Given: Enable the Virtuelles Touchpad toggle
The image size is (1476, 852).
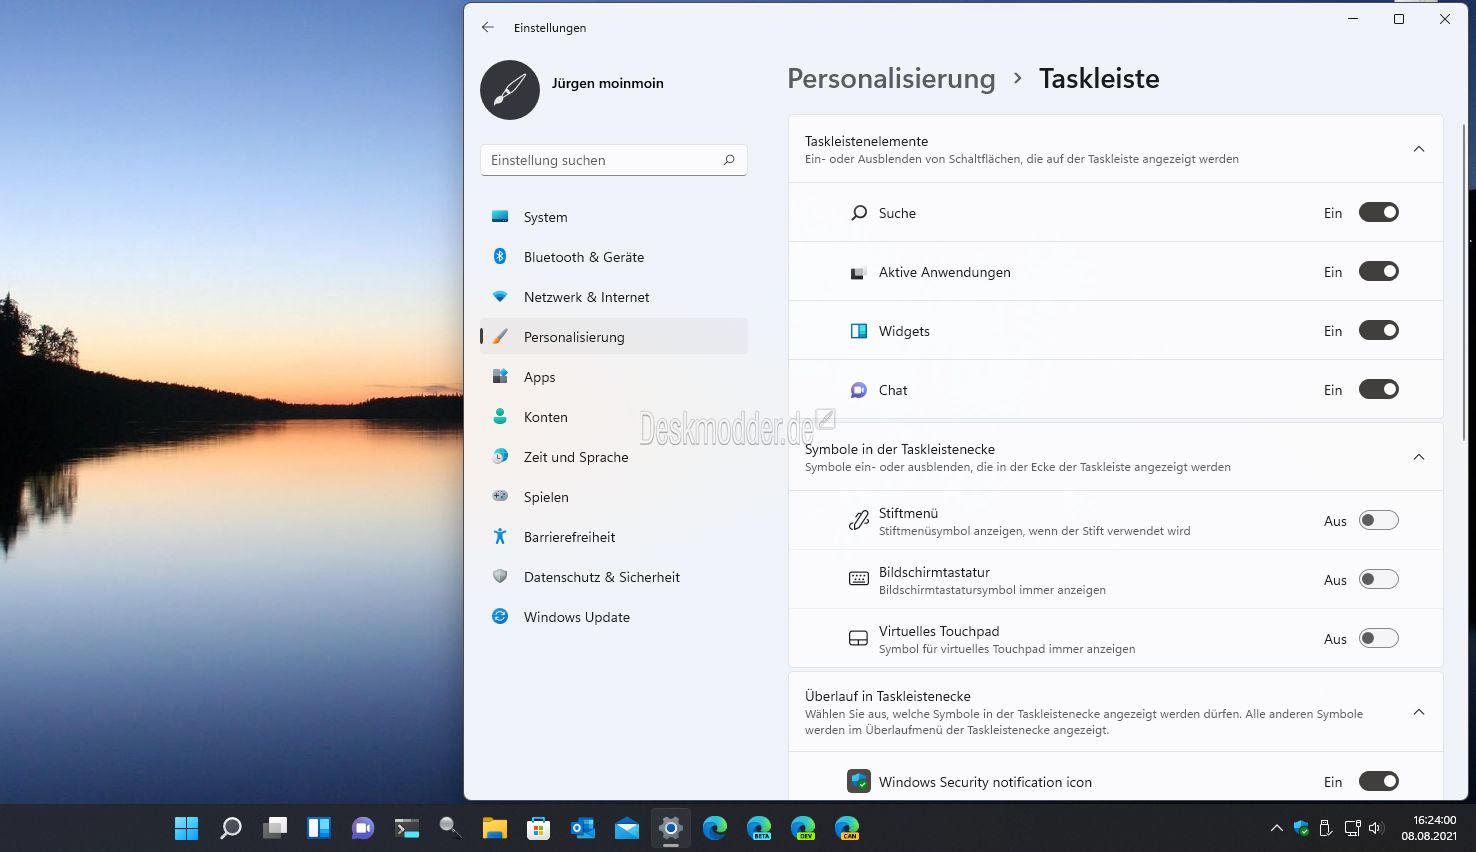Looking at the screenshot, I should (x=1378, y=638).
